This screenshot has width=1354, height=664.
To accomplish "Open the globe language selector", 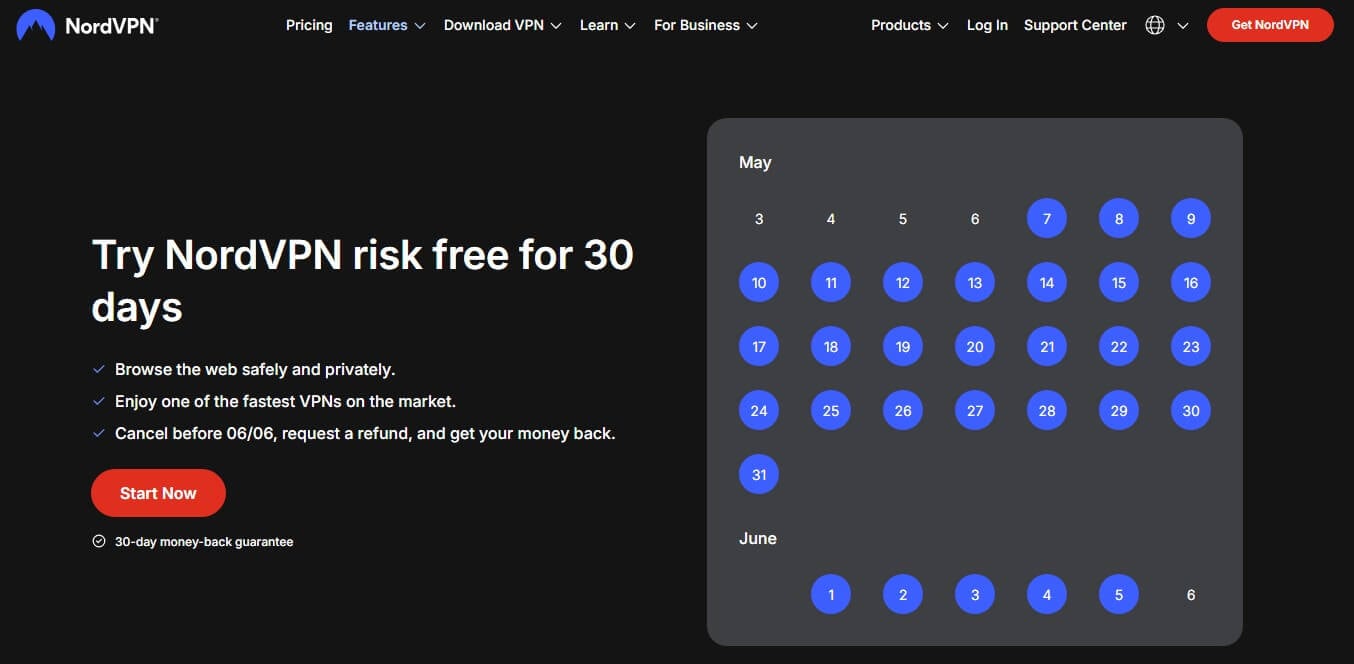I will coord(1155,25).
